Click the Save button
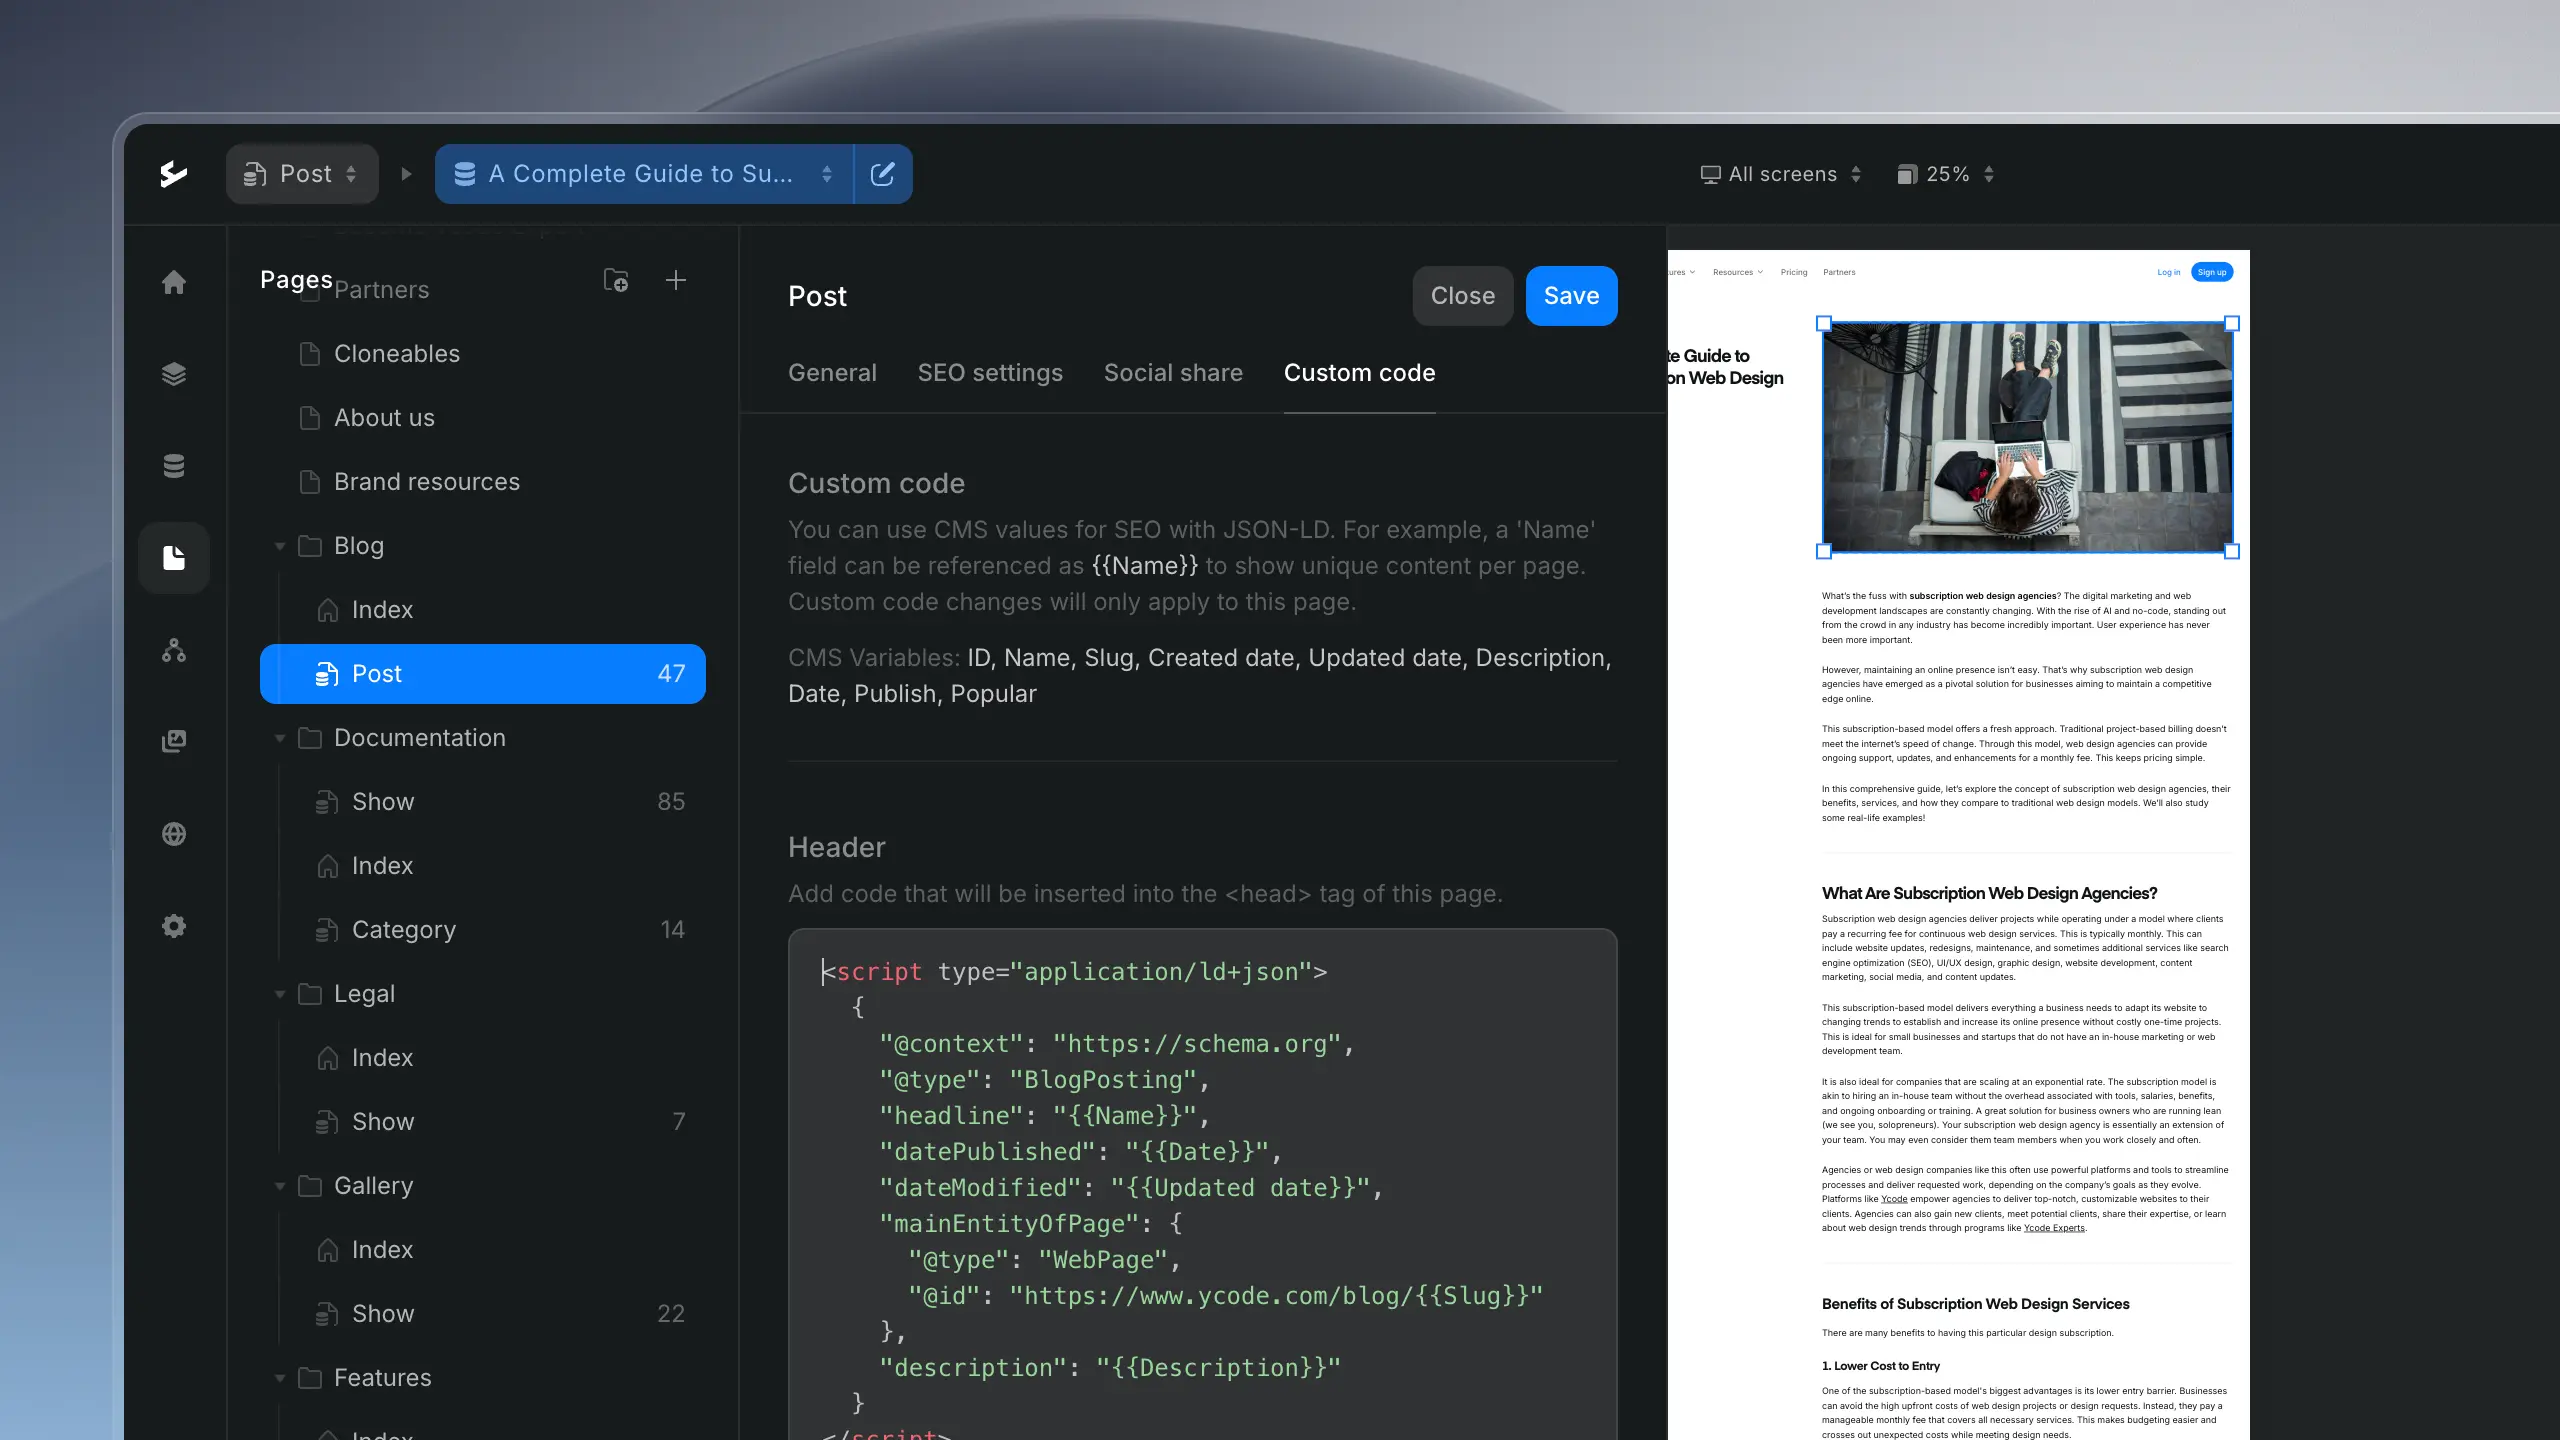 [1571, 296]
